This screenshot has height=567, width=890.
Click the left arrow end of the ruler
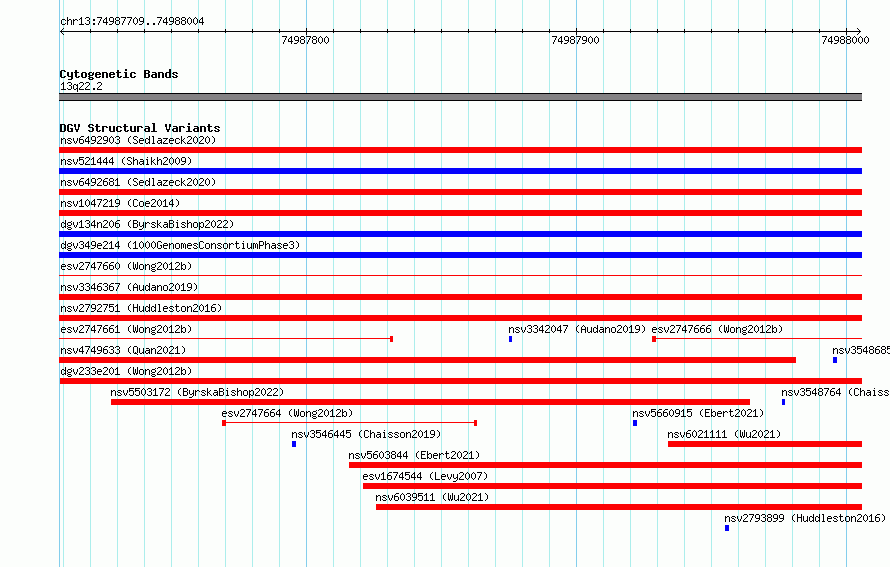(x=62, y=31)
